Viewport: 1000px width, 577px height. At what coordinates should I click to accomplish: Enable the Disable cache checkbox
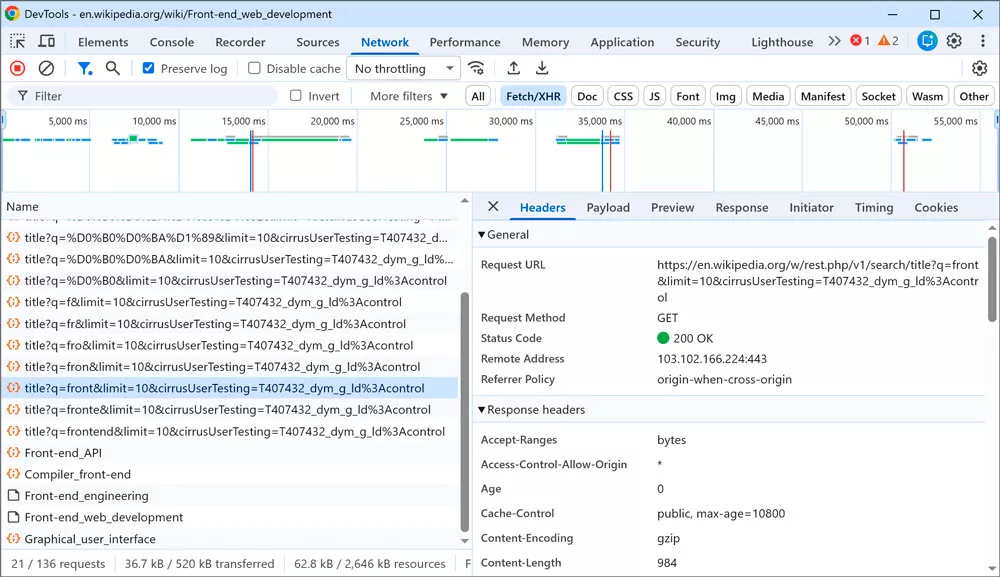(x=254, y=68)
